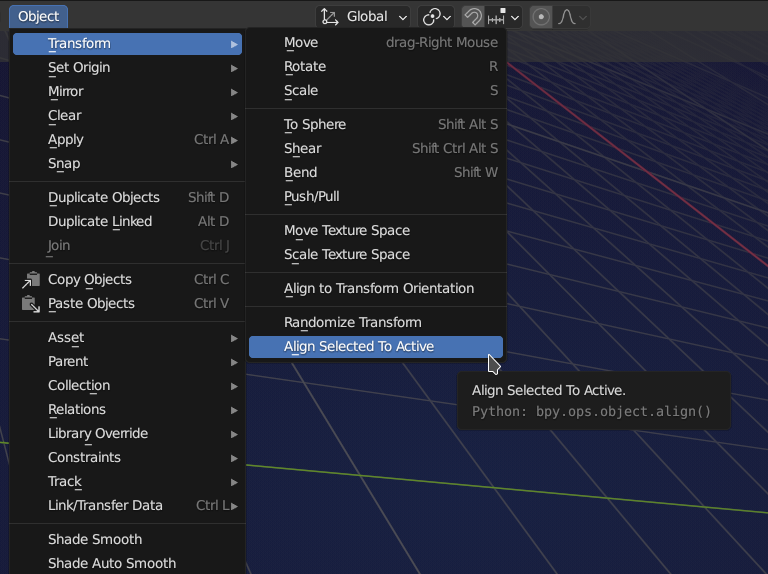Expand the Asset submenu
This screenshot has width=768, height=574.
(x=127, y=337)
